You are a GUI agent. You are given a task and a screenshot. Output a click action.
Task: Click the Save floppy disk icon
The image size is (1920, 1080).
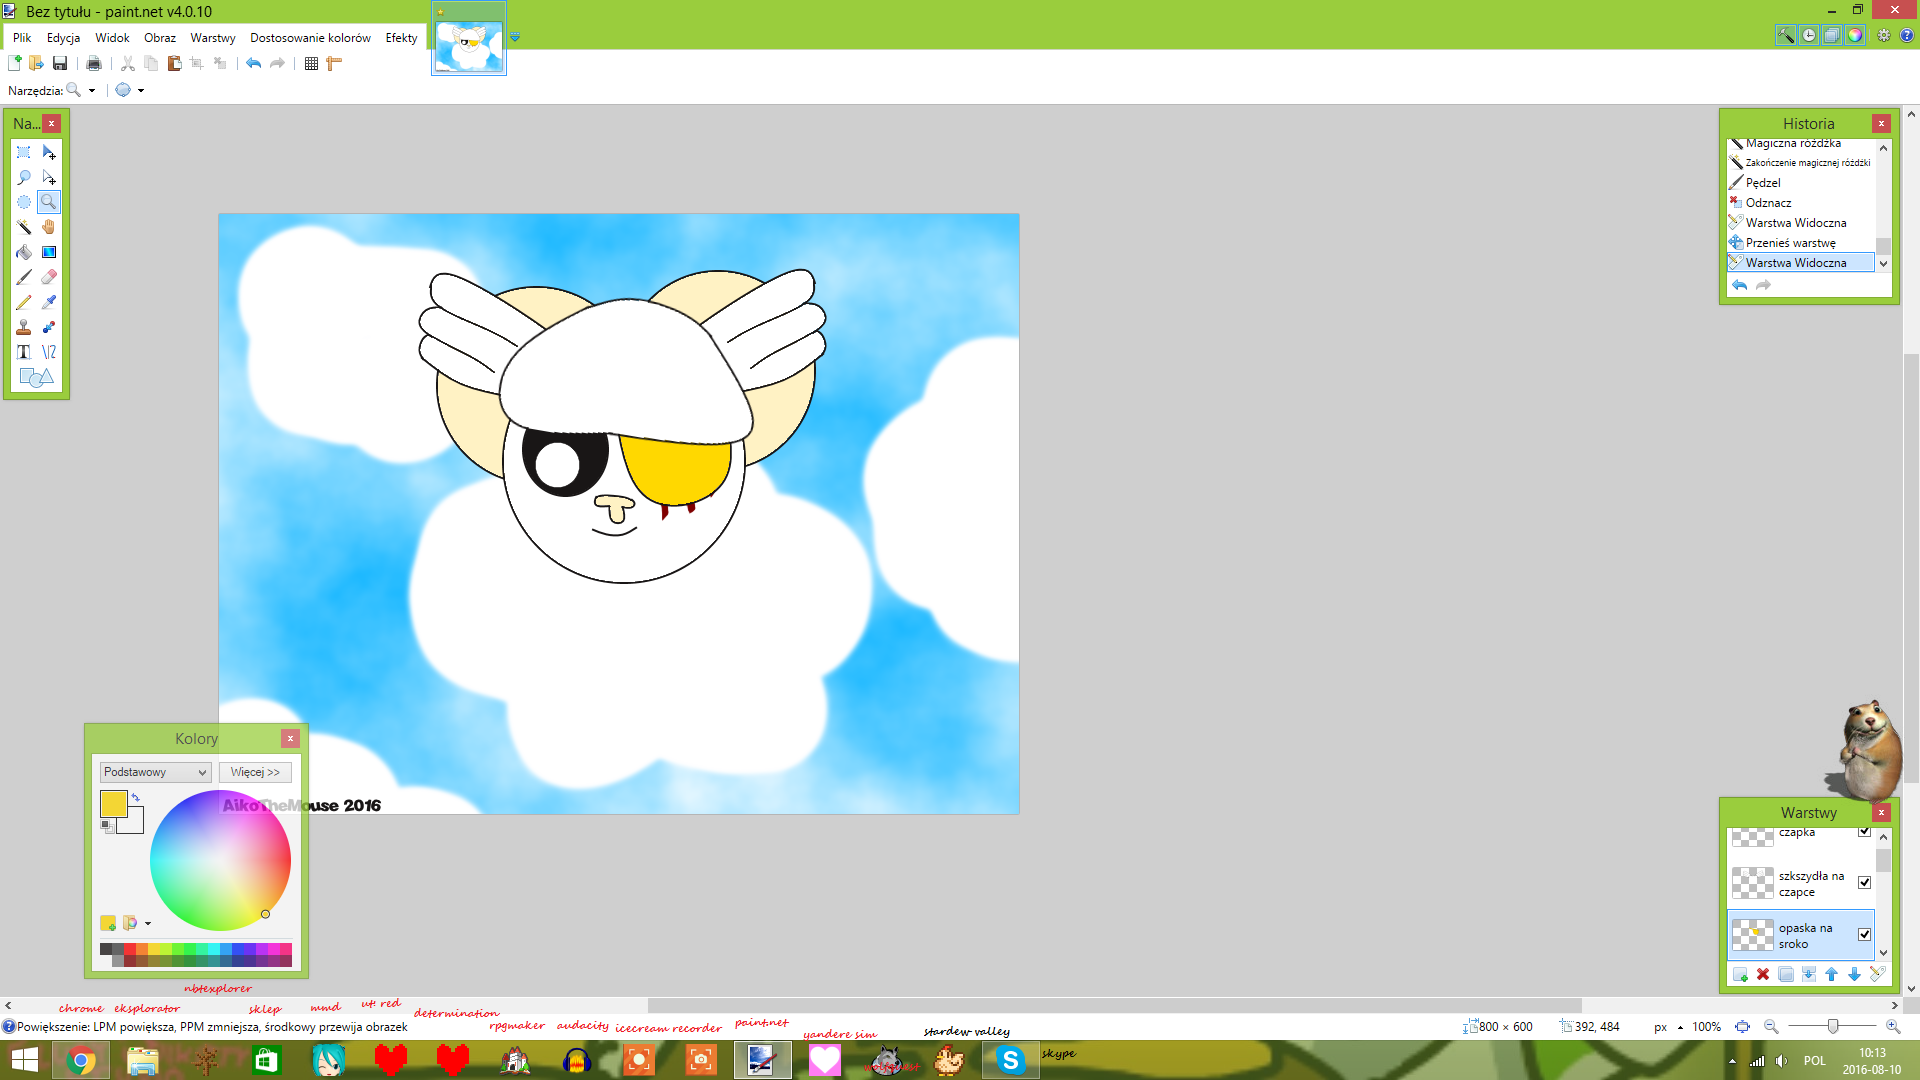coord(60,63)
